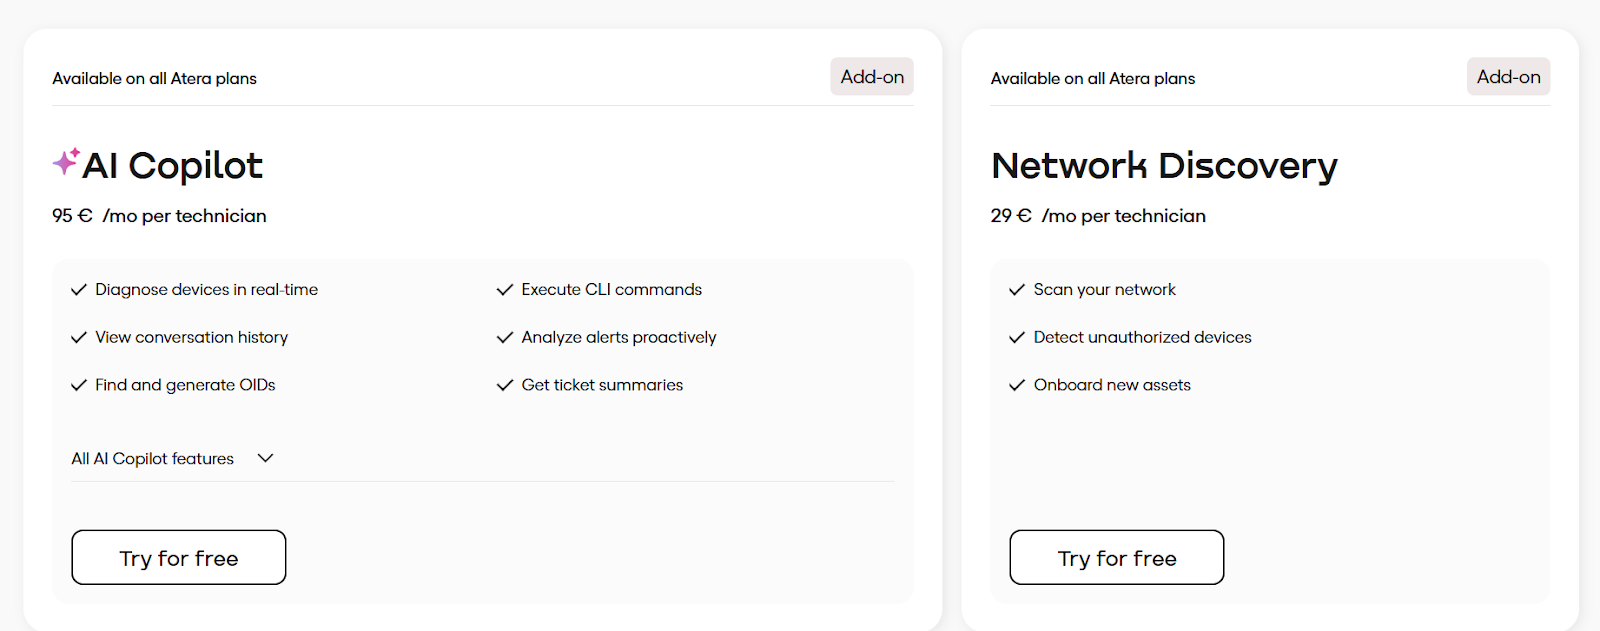The width and height of the screenshot is (1600, 631).
Task: Start AI Copilot Try for free
Action: tap(179, 557)
